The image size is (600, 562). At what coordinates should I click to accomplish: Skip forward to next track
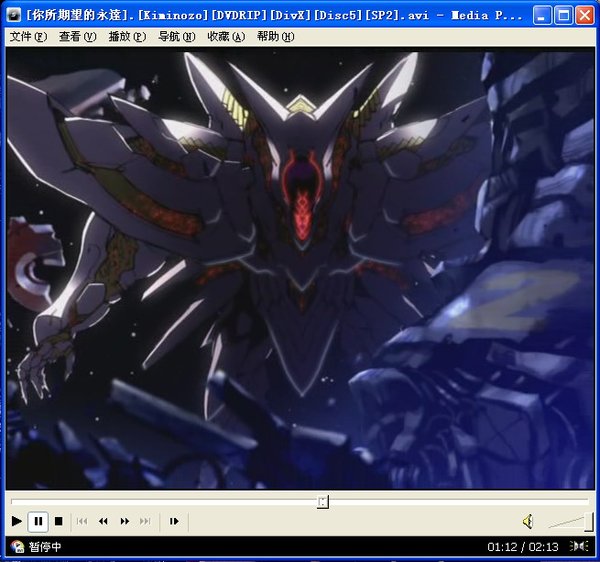[145, 521]
